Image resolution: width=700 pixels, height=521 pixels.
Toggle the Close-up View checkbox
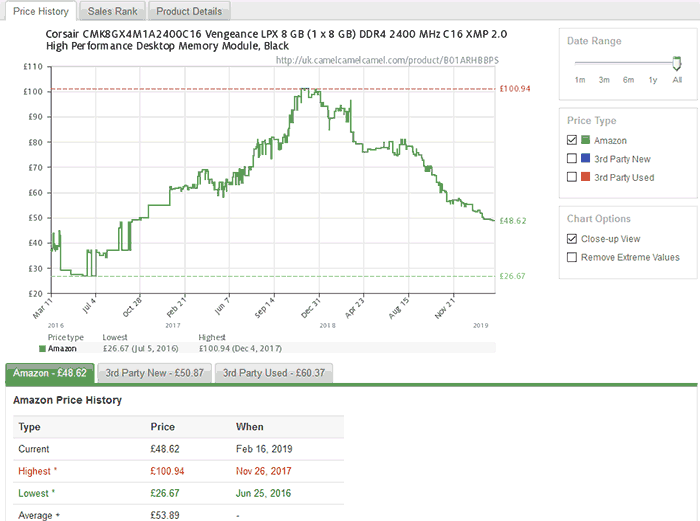pyautogui.click(x=572, y=239)
